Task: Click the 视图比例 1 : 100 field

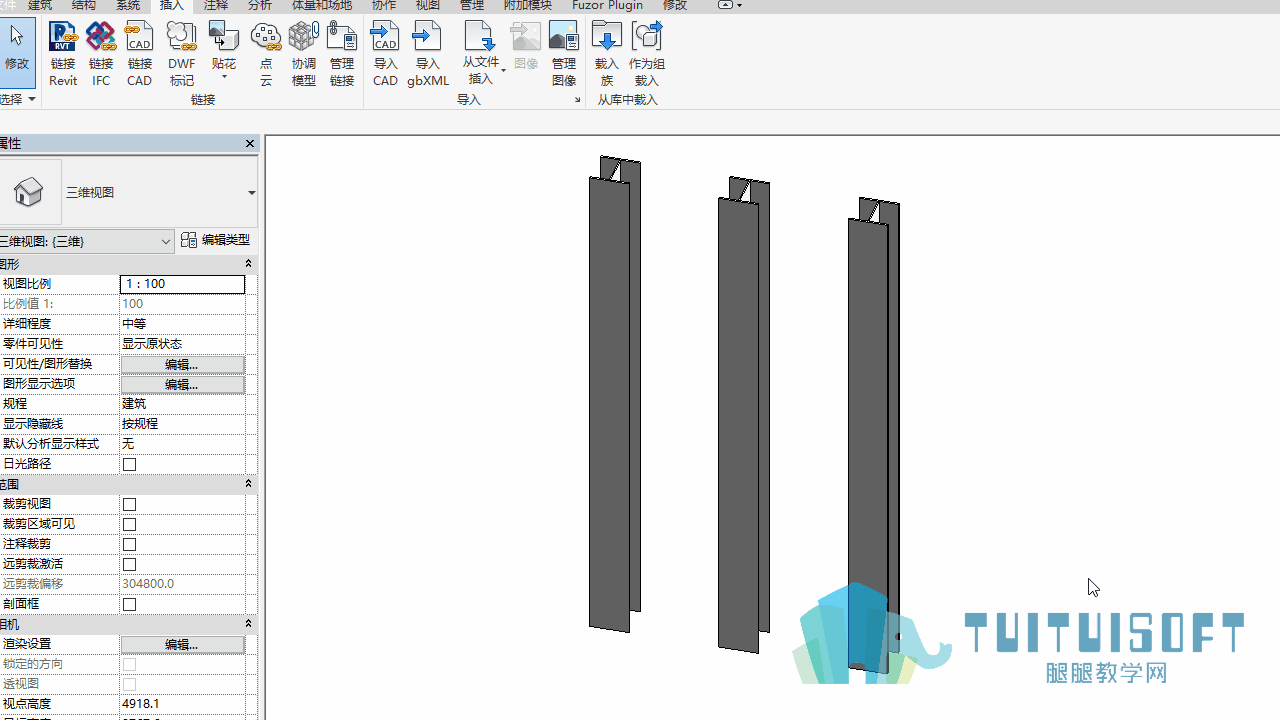Action: (182, 284)
